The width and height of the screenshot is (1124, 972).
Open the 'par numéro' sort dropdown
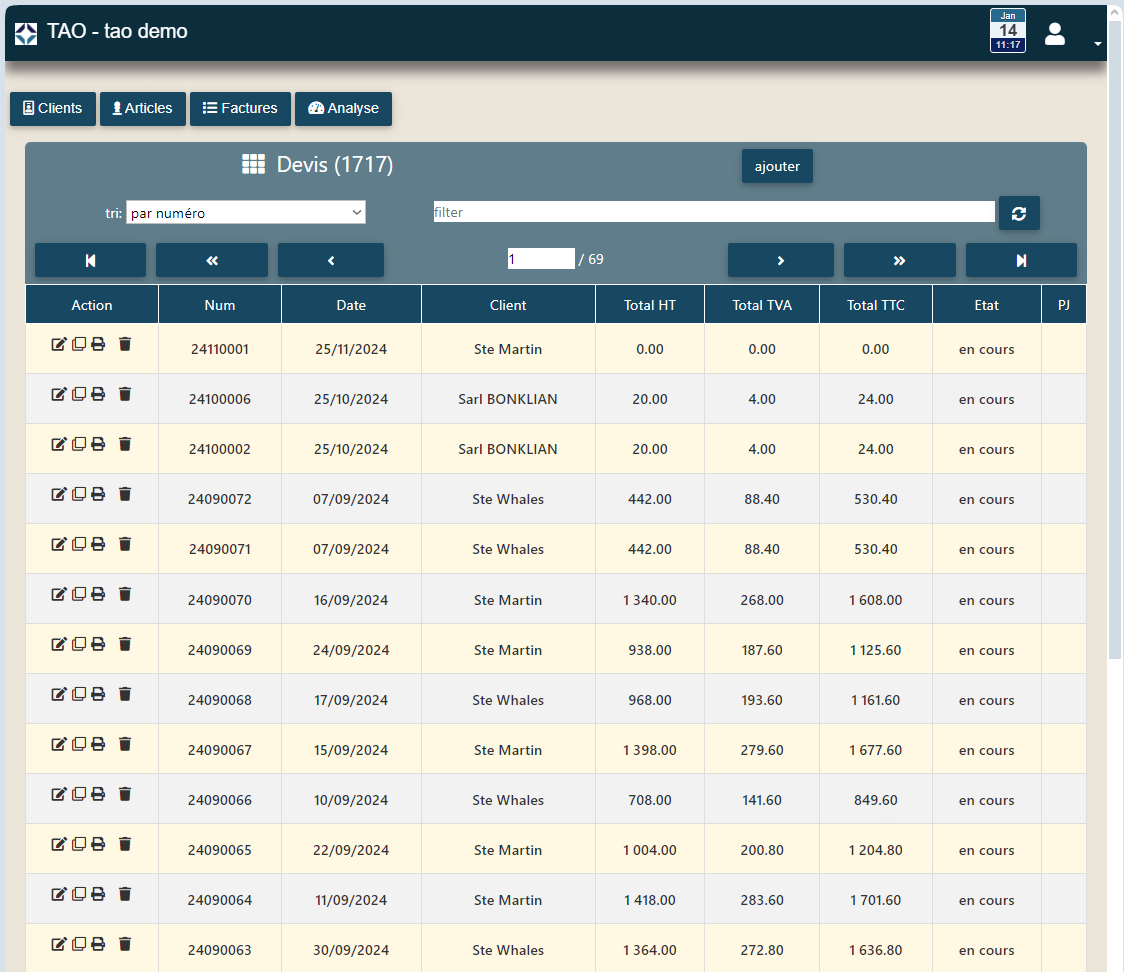click(x=246, y=213)
